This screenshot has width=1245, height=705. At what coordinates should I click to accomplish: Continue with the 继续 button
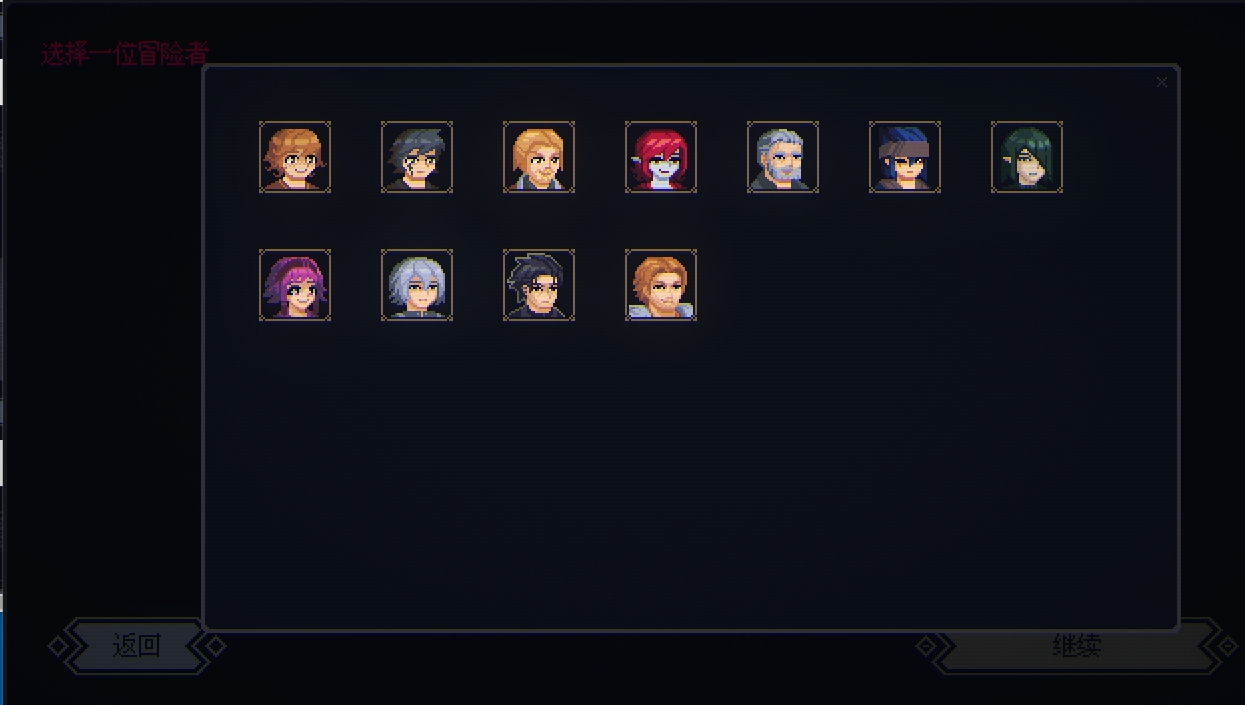1076,646
